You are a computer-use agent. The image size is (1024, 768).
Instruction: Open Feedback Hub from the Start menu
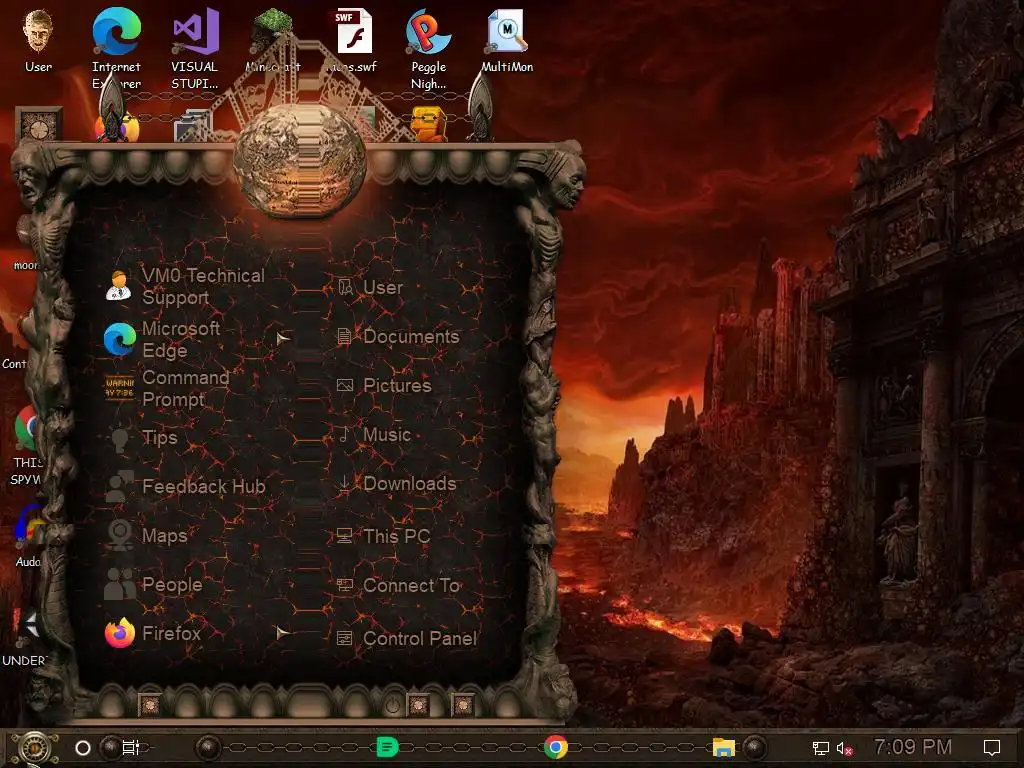point(185,487)
